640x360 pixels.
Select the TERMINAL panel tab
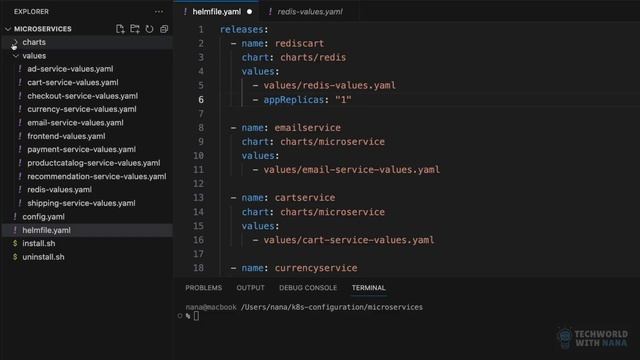point(369,288)
